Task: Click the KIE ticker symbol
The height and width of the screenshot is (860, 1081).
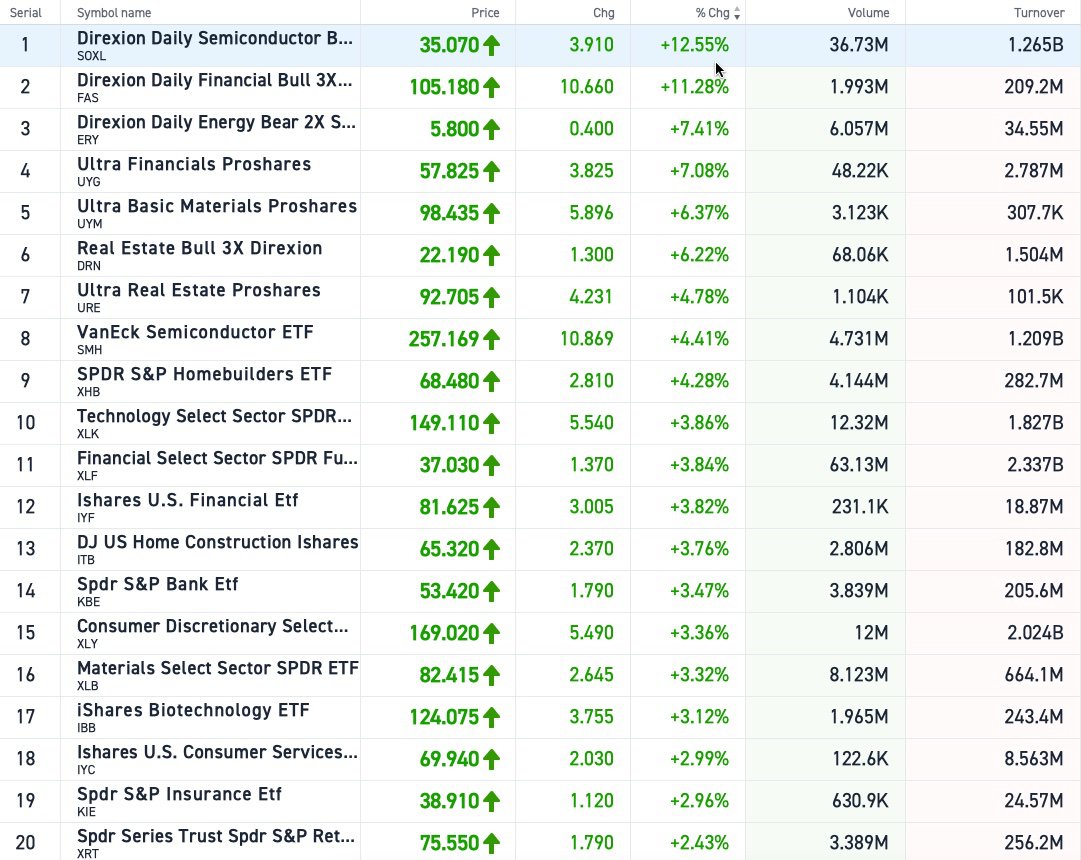Action: point(86,812)
